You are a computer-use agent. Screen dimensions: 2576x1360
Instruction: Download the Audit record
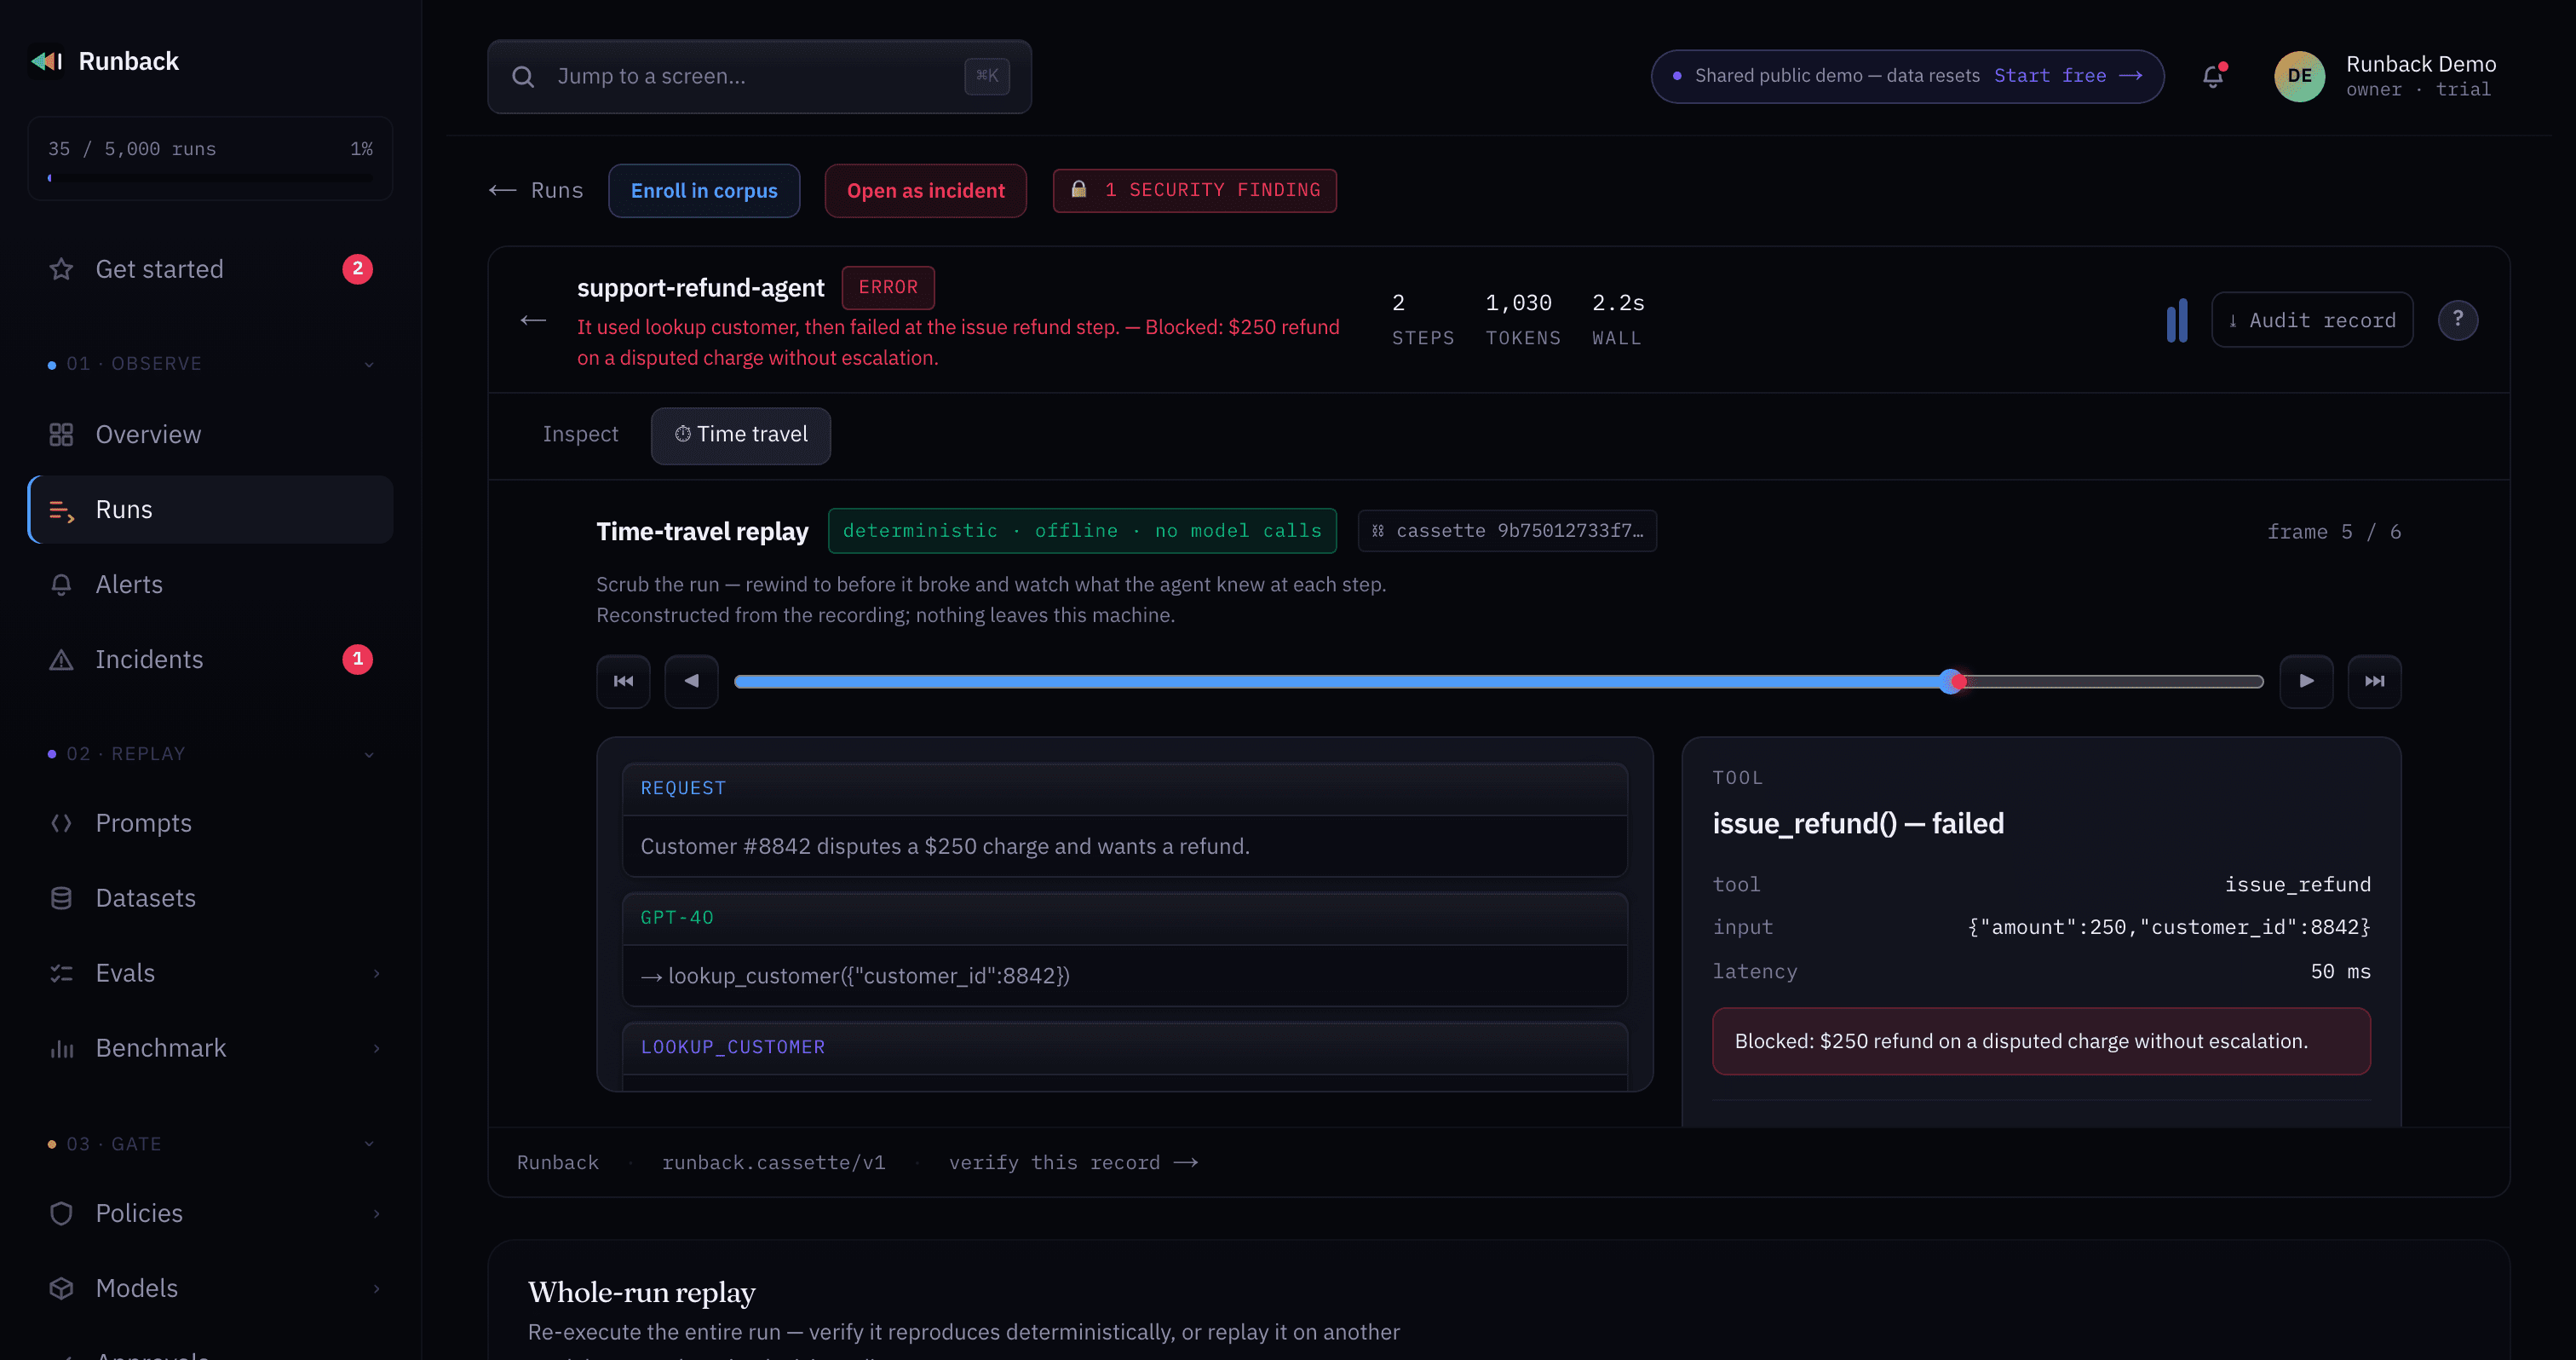(2312, 320)
